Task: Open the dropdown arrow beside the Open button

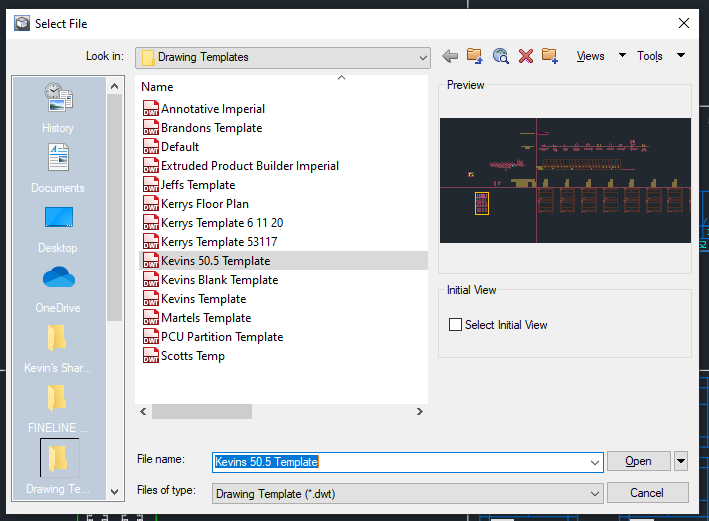Action: [681, 461]
